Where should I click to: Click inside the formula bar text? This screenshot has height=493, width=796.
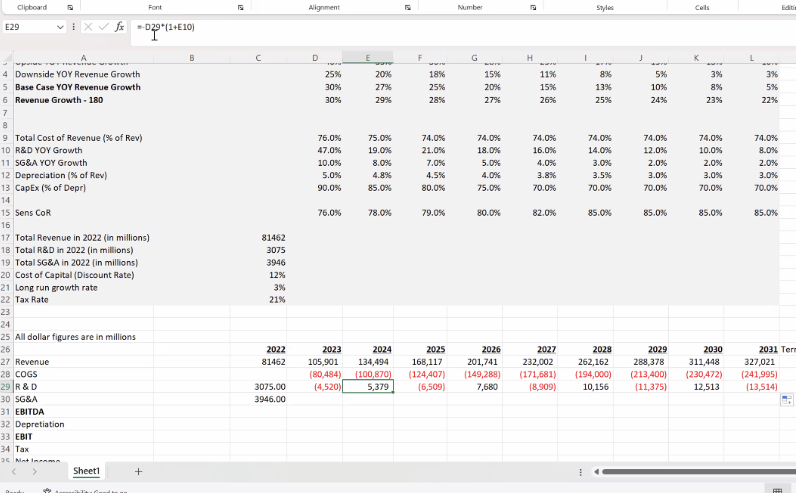(165, 27)
